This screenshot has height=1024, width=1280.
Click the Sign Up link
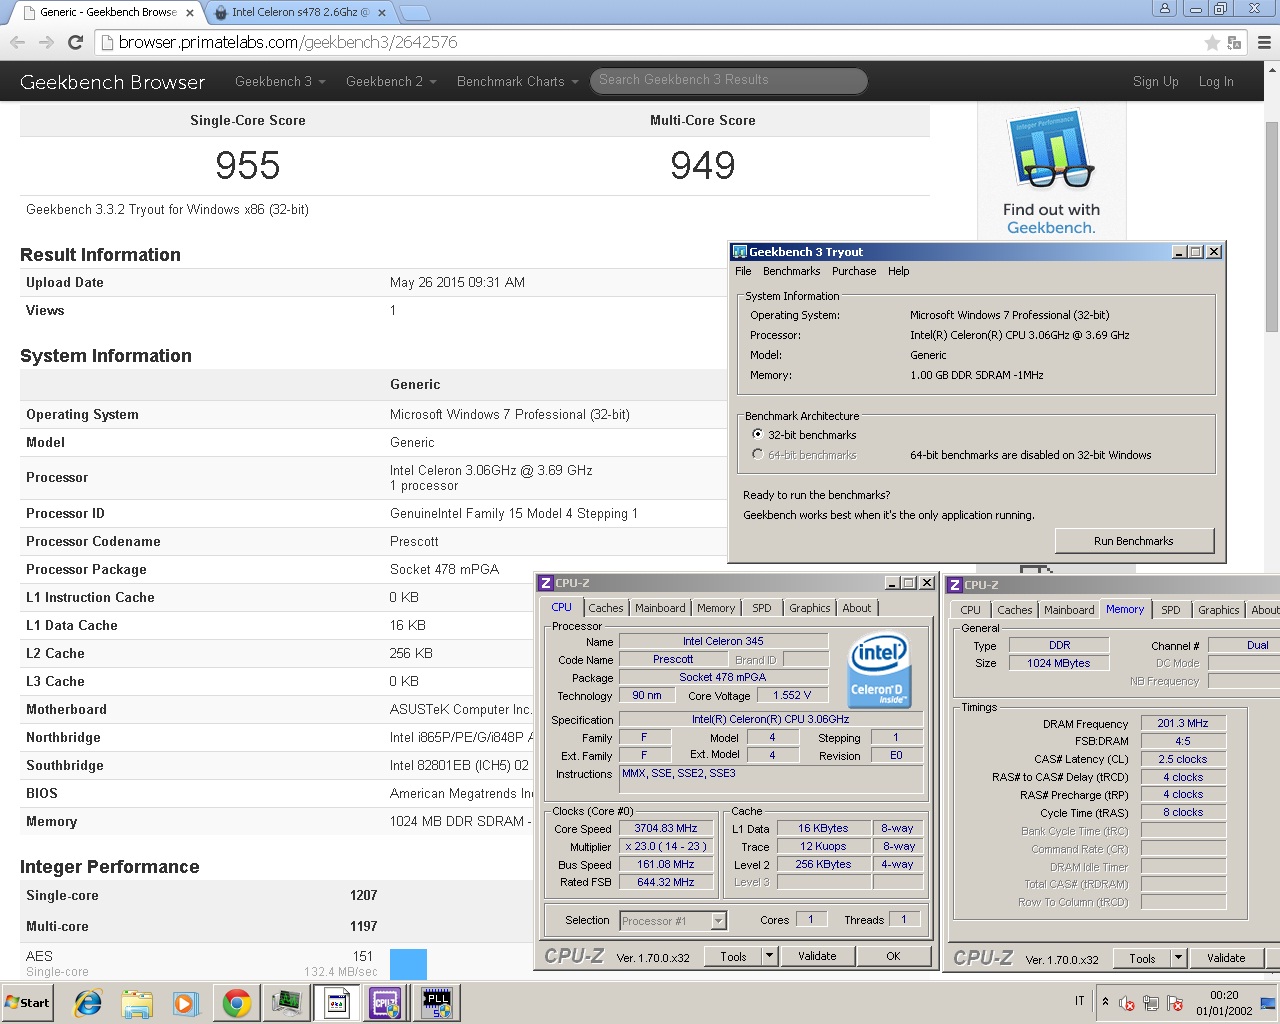1156,82
